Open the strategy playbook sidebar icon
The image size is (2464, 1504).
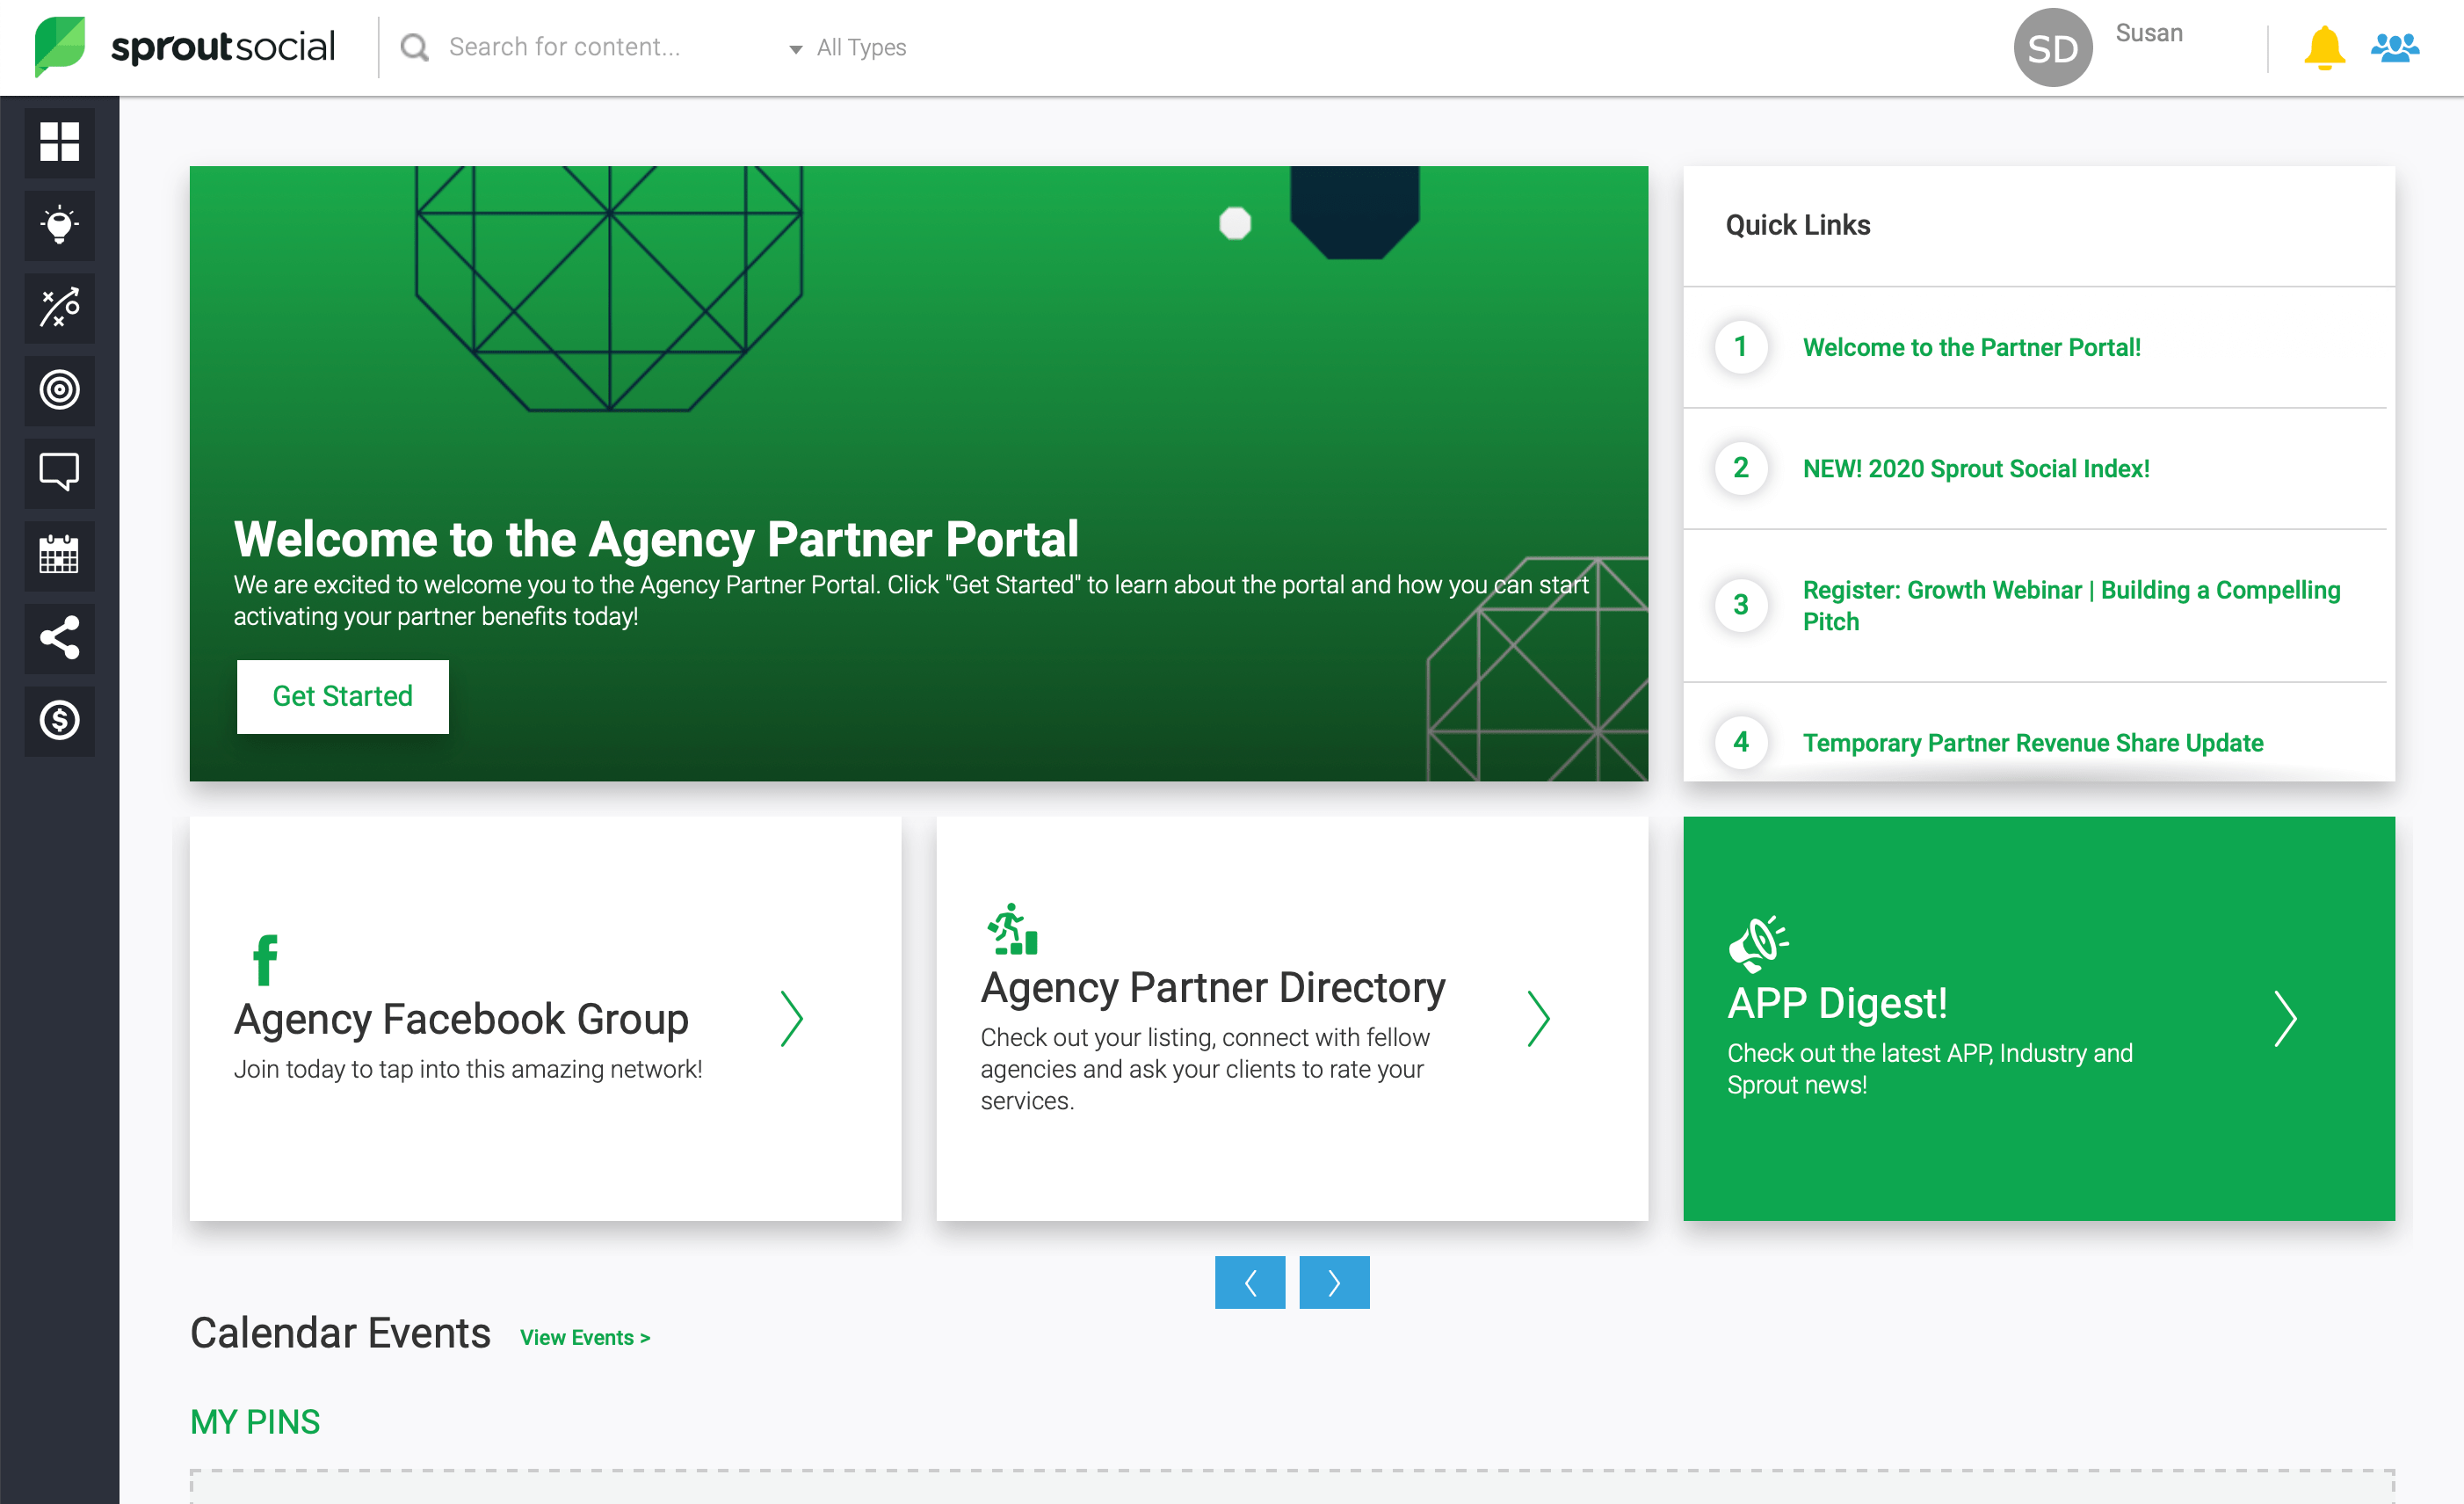(x=59, y=308)
